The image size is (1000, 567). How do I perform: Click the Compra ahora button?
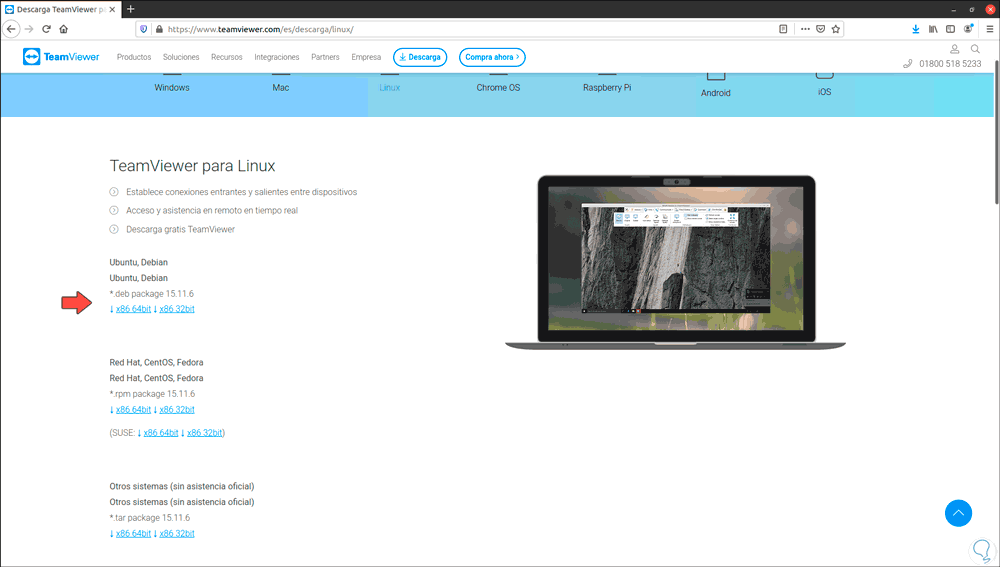pos(492,57)
